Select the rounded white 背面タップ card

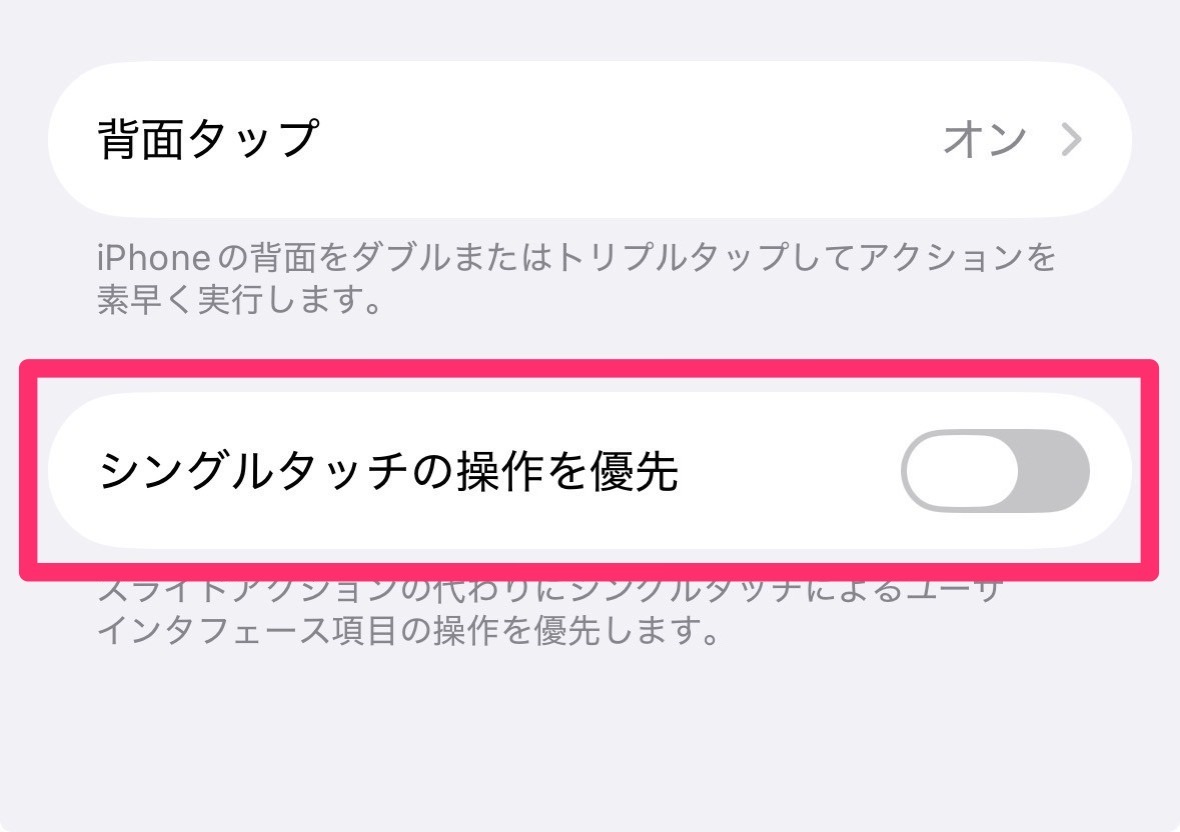[x=590, y=140]
